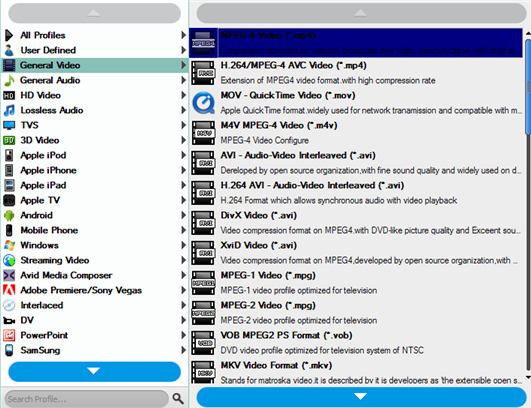The height and width of the screenshot is (408, 531).
Task: Open the Interlaced category
Action: pyautogui.click(x=95, y=305)
